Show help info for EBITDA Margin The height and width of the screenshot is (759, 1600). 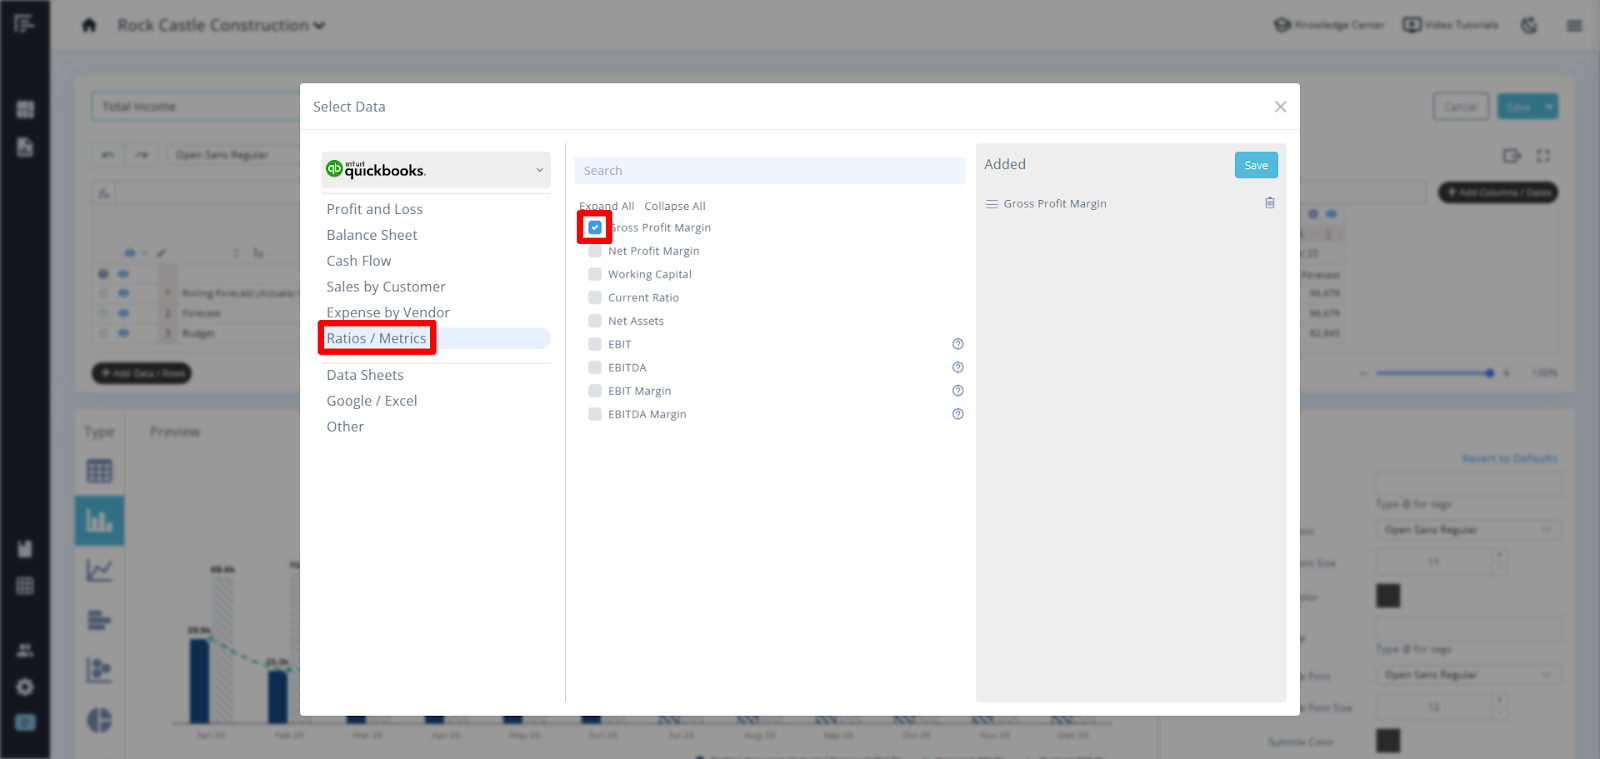[x=957, y=414]
